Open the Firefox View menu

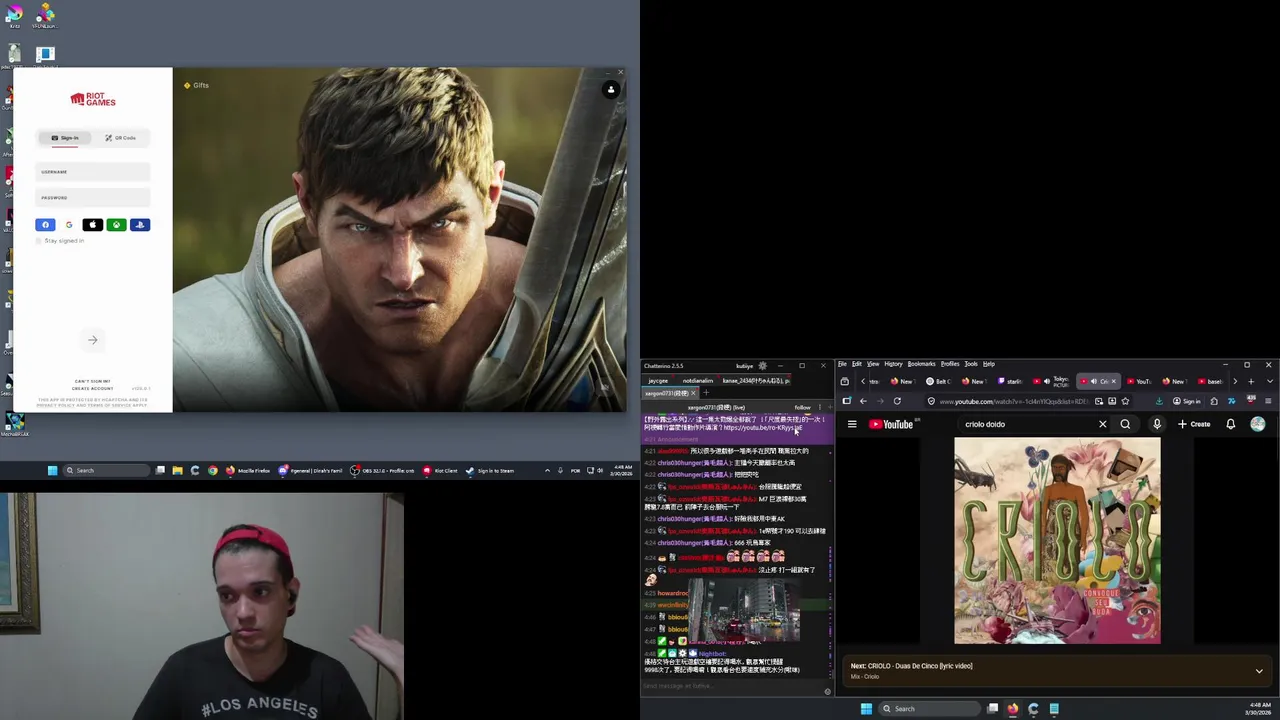click(873, 364)
